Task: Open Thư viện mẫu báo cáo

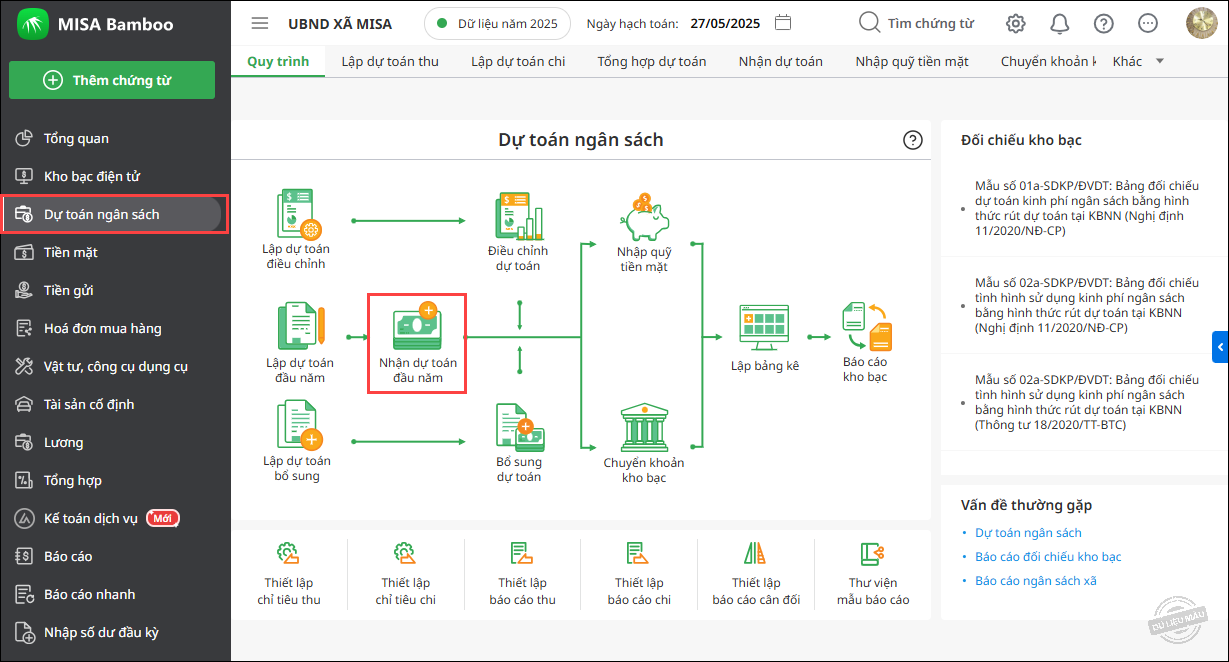Action: [x=873, y=575]
